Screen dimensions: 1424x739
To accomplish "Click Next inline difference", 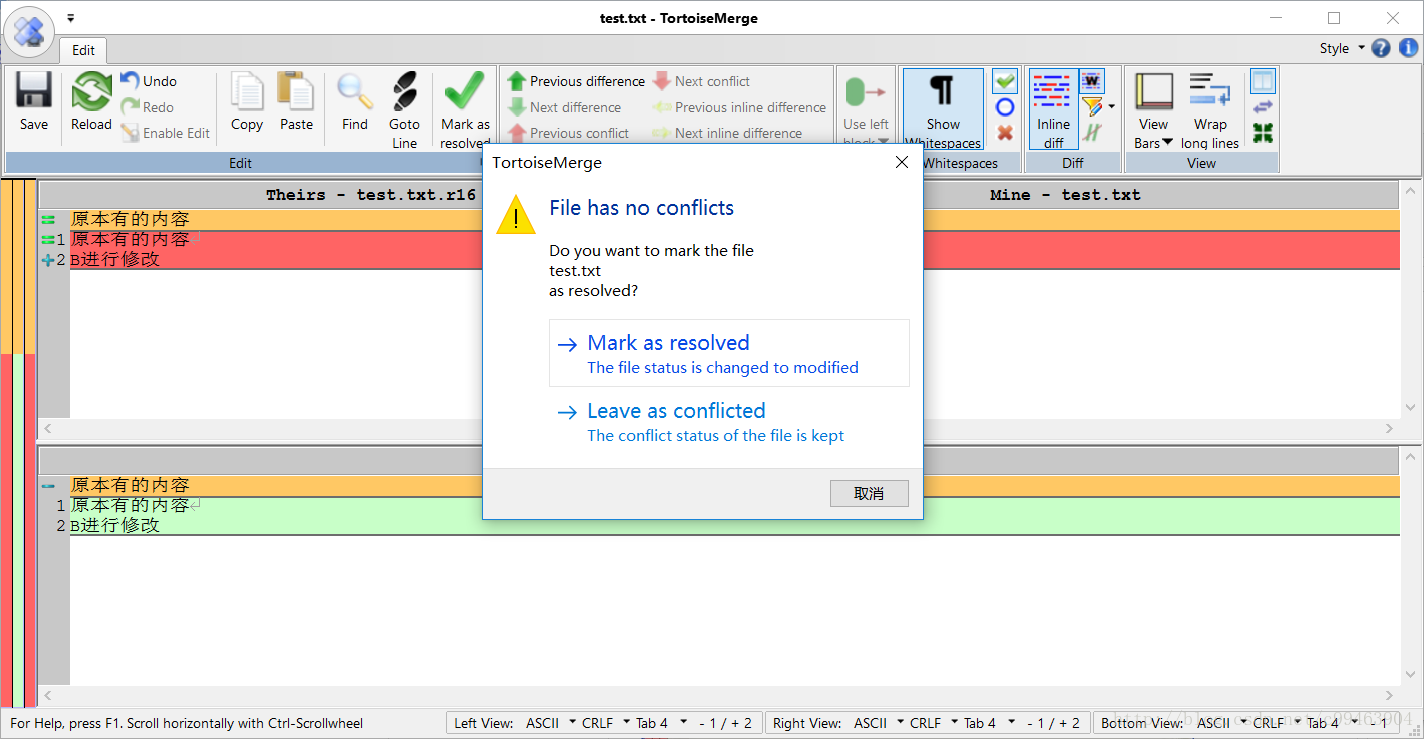I will (x=727, y=133).
